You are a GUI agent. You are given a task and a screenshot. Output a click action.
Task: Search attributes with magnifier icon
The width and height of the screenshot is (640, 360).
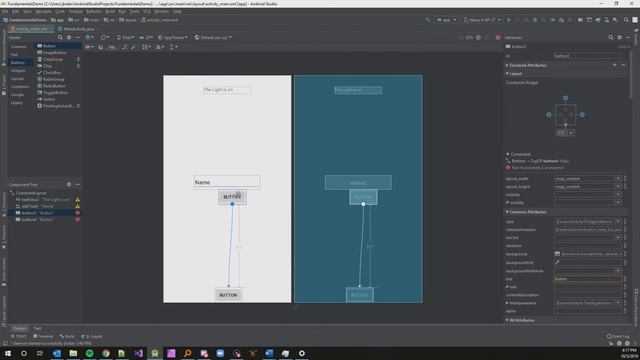coord(611,37)
